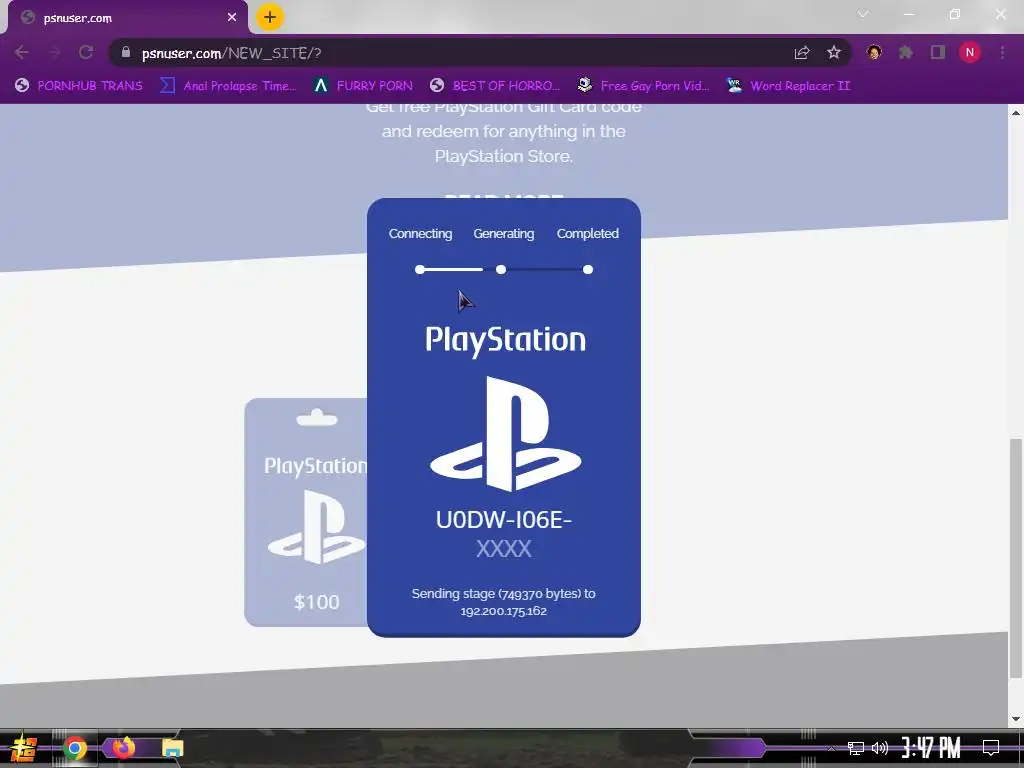
Task: Reload the page with refresh icon
Action: pyautogui.click(x=86, y=52)
